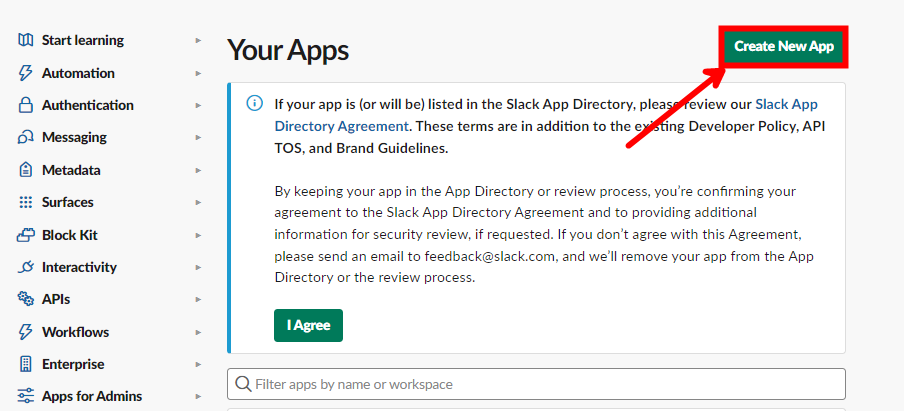
Task: Open the Start learning menu item
Action: 82,40
